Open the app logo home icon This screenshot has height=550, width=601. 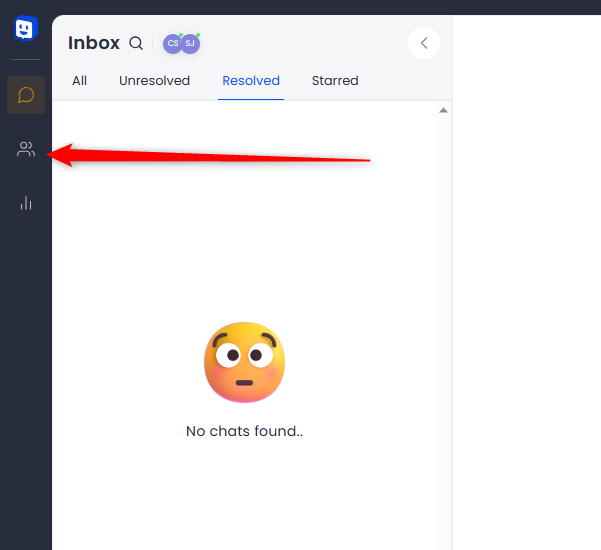click(x=26, y=28)
